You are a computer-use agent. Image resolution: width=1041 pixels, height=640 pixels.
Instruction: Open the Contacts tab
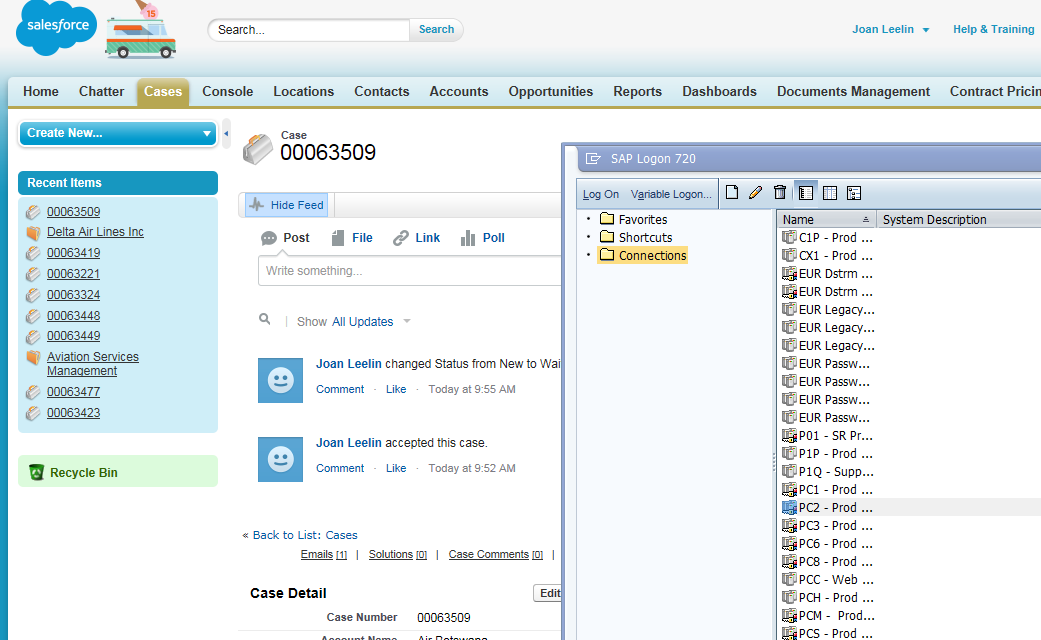pyautogui.click(x=382, y=92)
